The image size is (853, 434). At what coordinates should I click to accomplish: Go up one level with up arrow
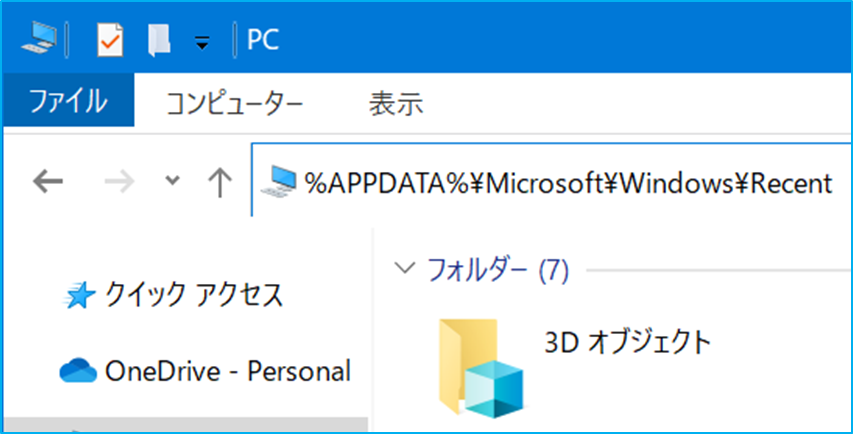point(220,182)
